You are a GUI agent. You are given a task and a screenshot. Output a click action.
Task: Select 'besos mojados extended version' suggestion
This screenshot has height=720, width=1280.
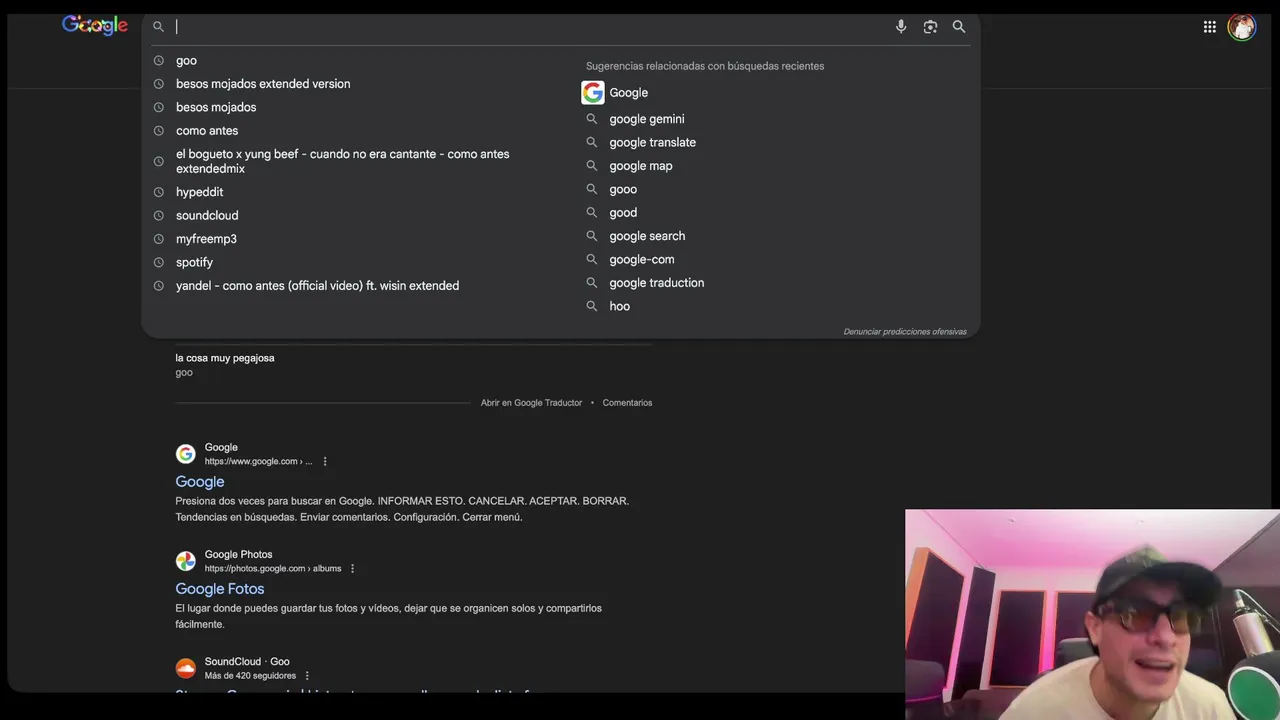tap(263, 84)
